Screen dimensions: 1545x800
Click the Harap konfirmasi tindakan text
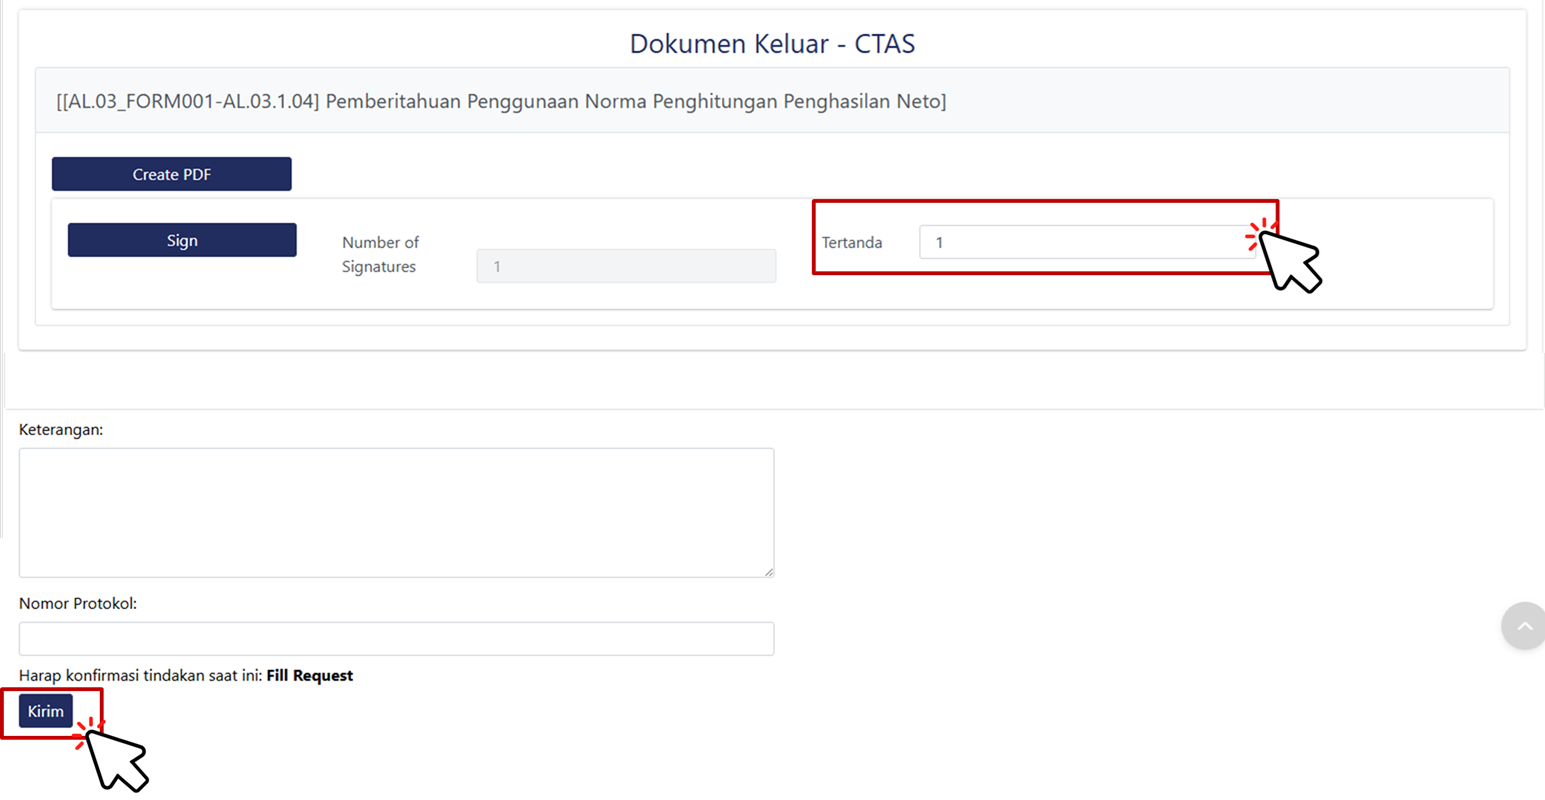pyautogui.click(x=140, y=676)
